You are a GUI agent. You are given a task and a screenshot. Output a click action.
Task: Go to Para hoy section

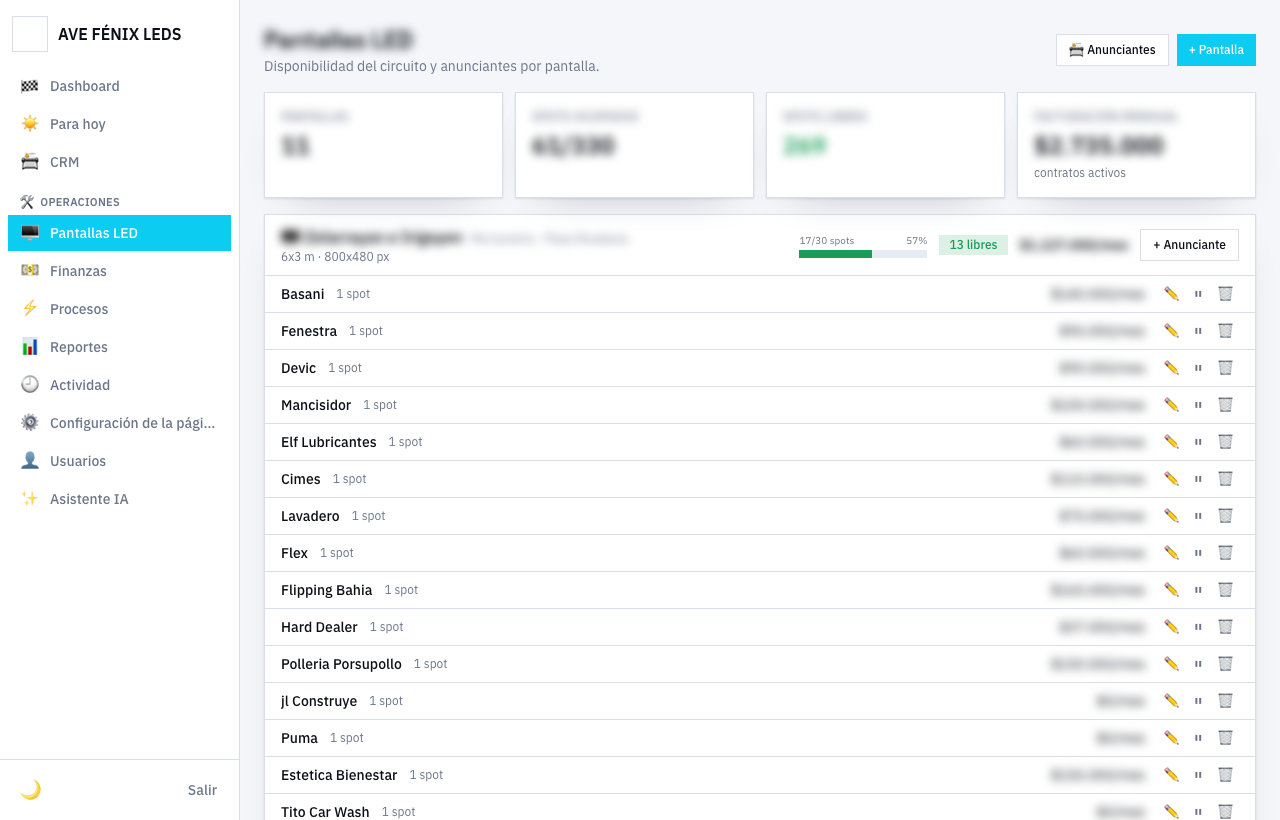point(119,124)
